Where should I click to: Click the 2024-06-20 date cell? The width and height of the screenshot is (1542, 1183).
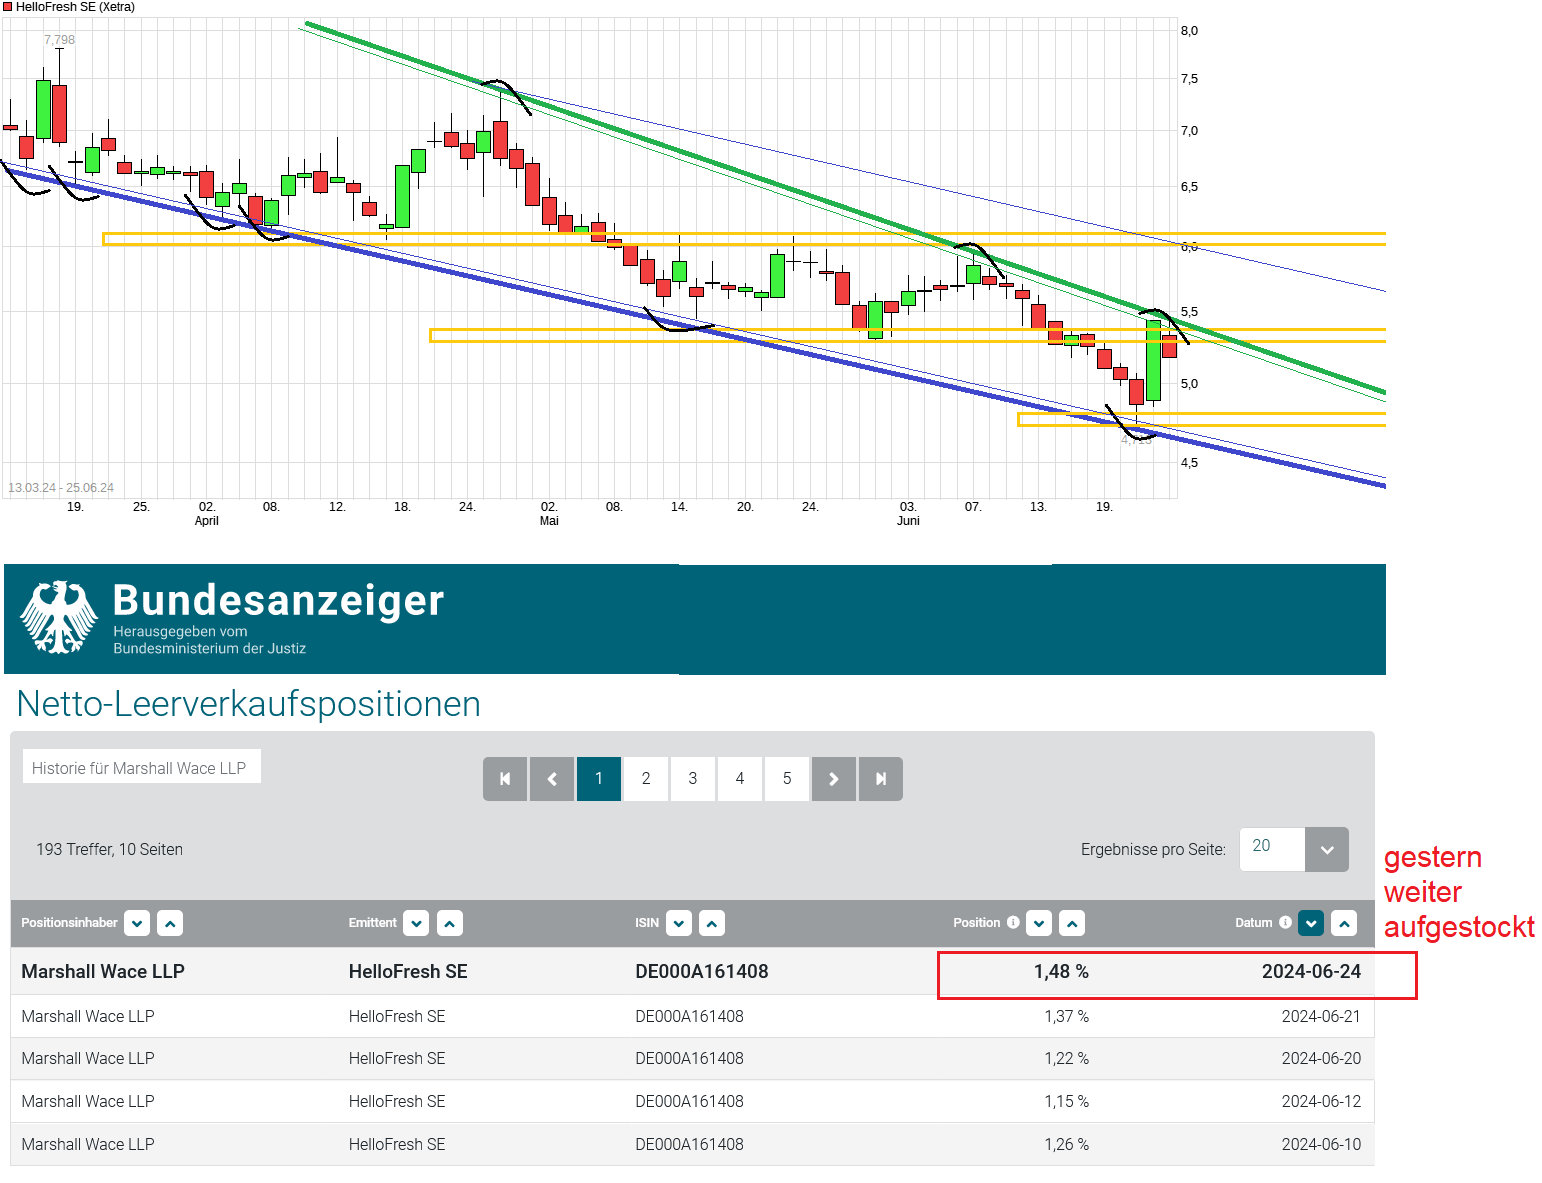tap(1321, 1058)
